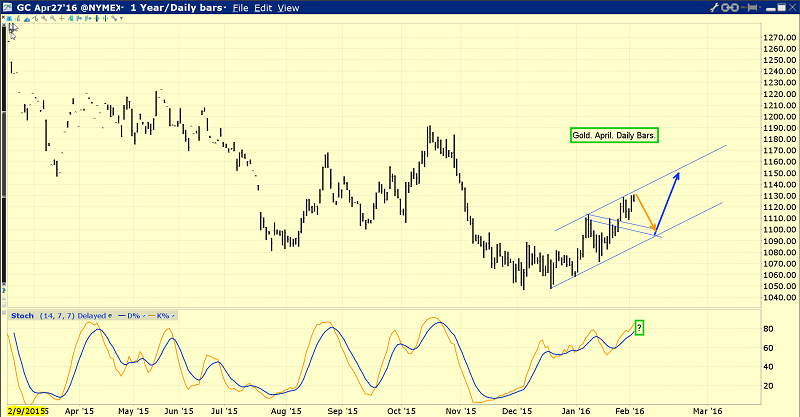Select the orange down arrow annotation

pos(646,213)
